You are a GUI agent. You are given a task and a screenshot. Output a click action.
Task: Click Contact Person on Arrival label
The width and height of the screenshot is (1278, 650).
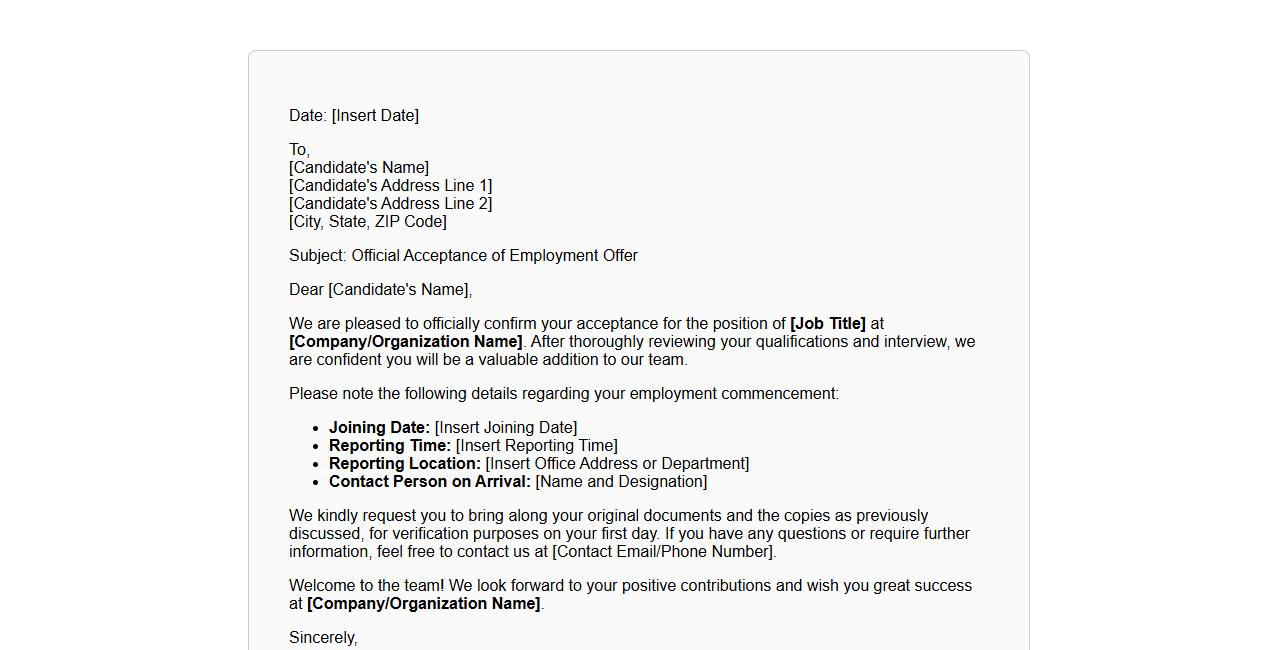click(430, 482)
